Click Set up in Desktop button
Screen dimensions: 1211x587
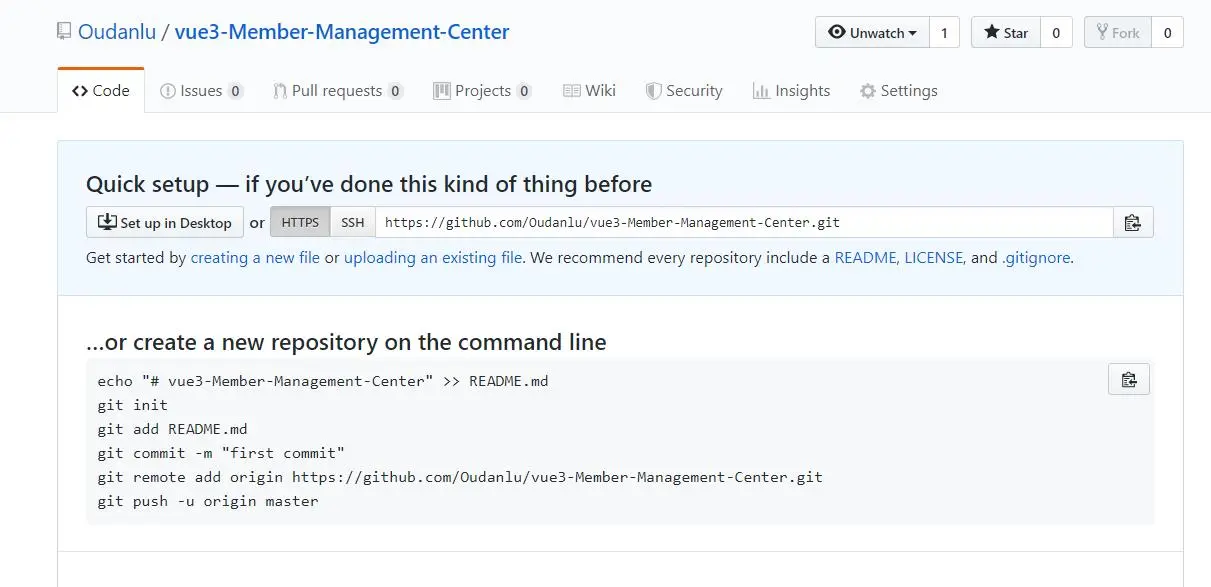click(165, 223)
